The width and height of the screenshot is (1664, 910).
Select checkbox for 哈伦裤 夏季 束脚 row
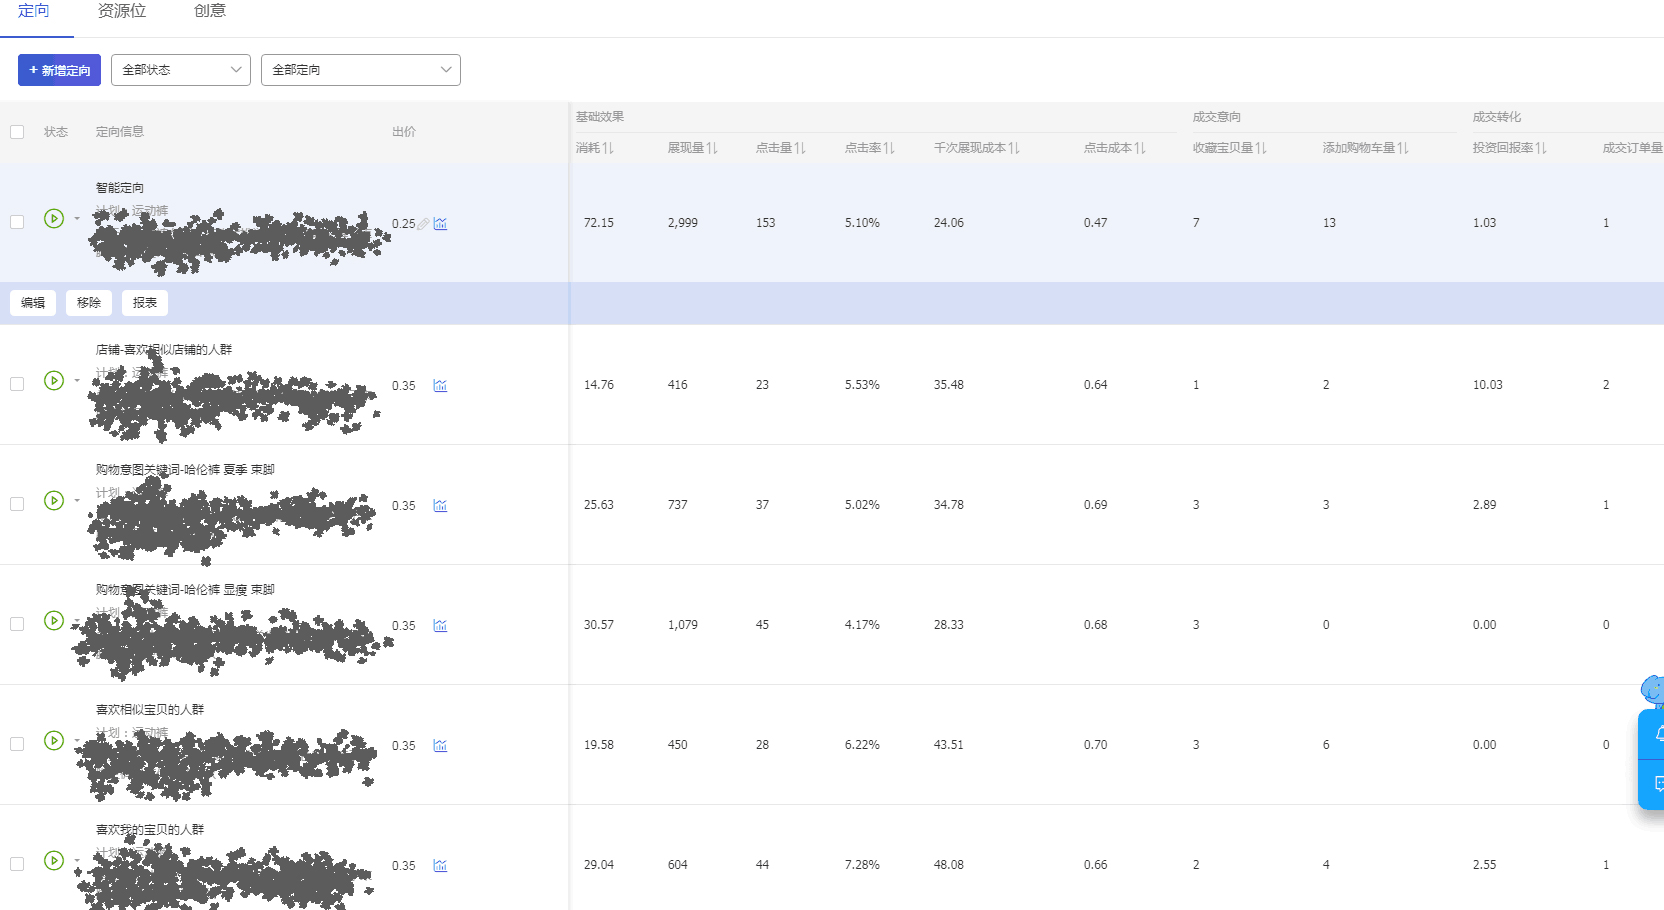coord(17,504)
